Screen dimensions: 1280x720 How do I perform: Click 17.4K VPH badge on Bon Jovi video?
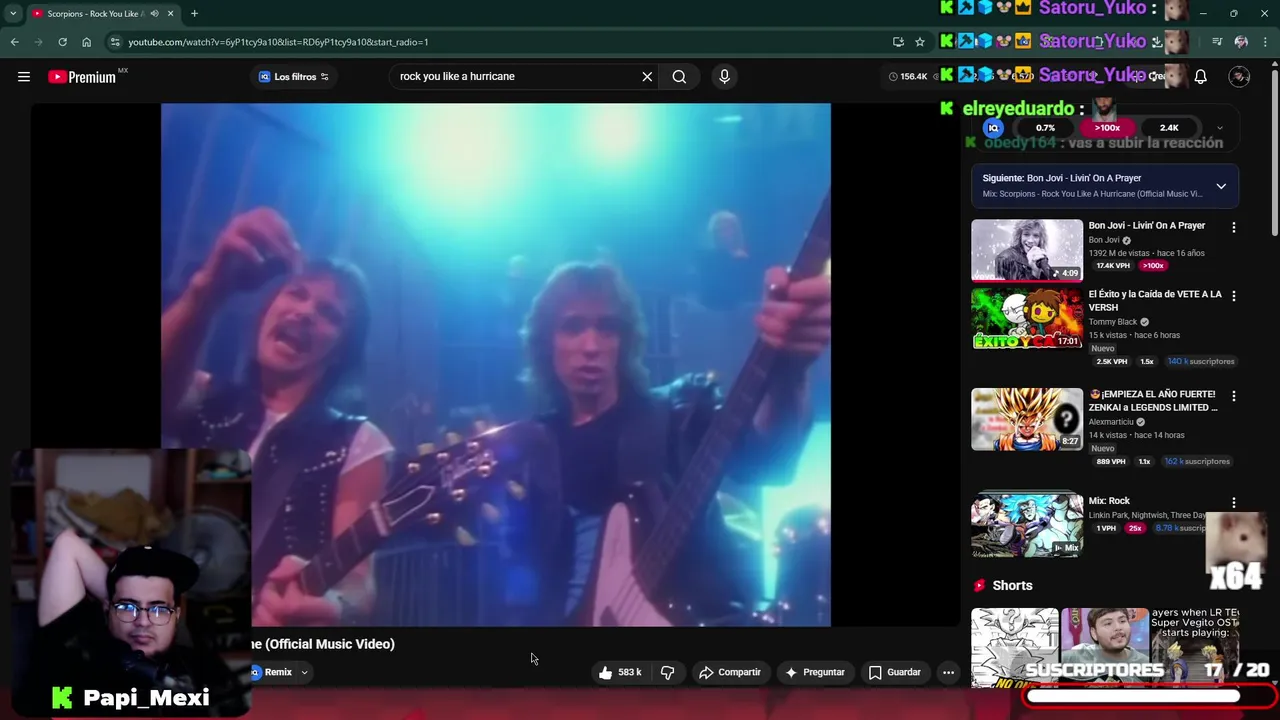click(1113, 266)
